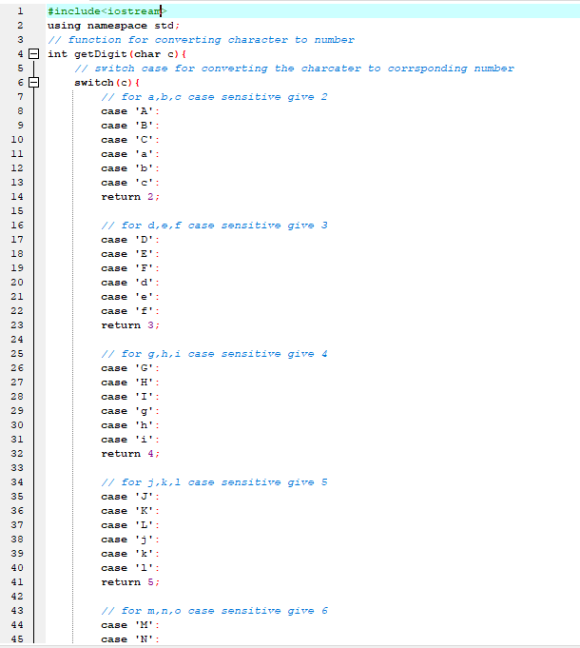Select the line number 14 gutter entry
The width and height of the screenshot is (580, 648).
pyautogui.click(x=17, y=197)
